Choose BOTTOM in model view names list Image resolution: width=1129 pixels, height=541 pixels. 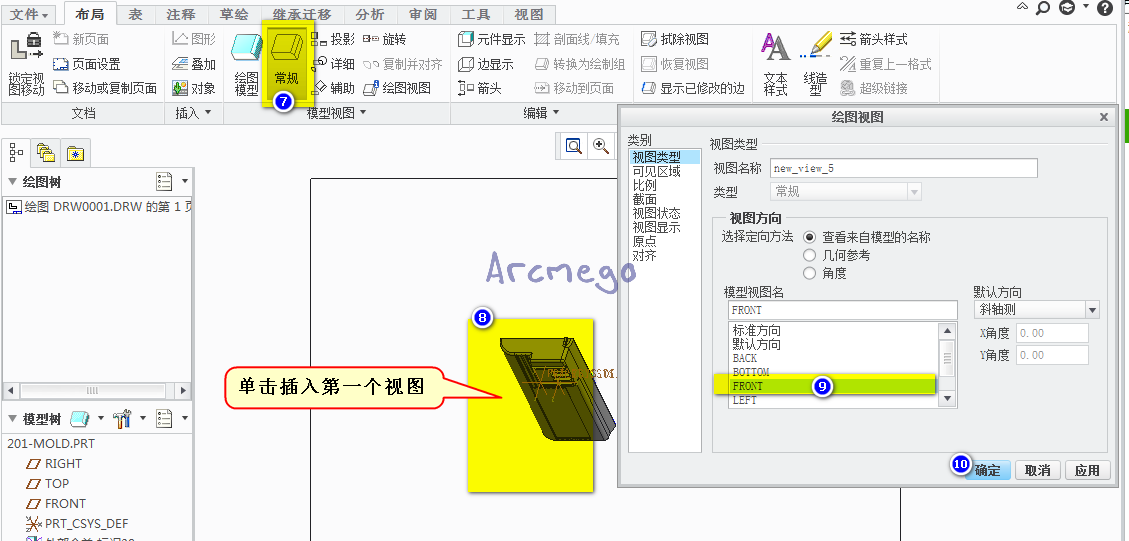(833, 372)
